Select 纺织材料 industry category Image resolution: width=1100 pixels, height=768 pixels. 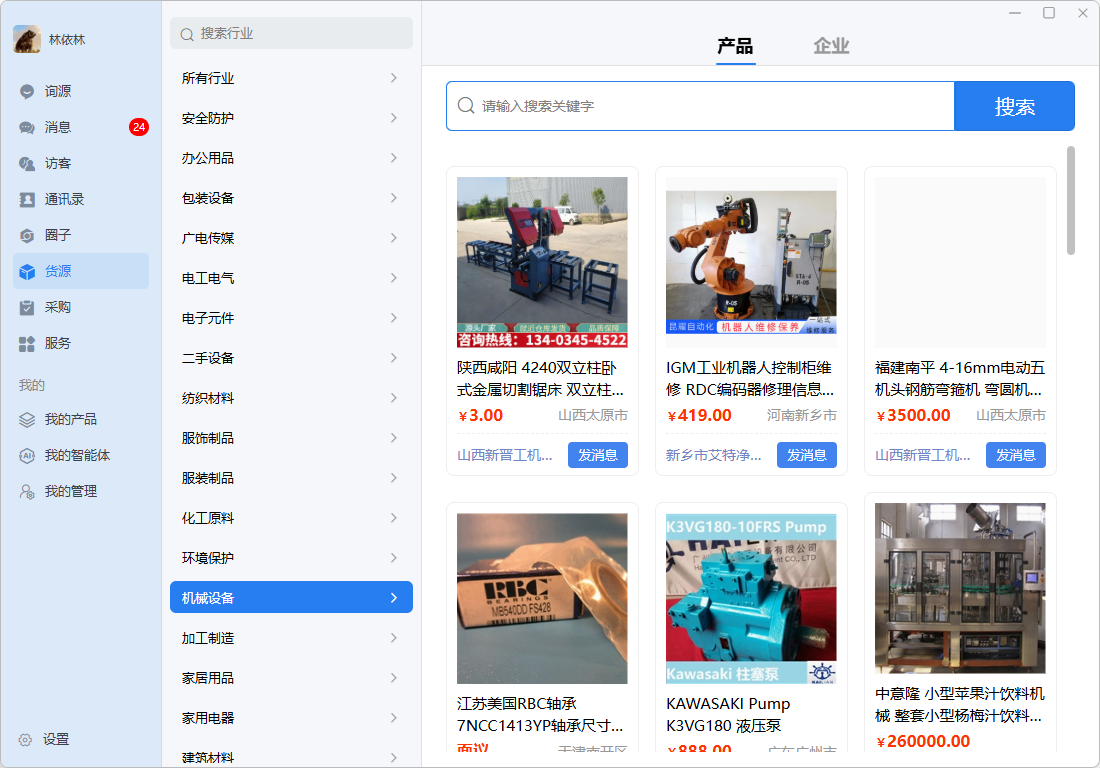click(x=291, y=398)
